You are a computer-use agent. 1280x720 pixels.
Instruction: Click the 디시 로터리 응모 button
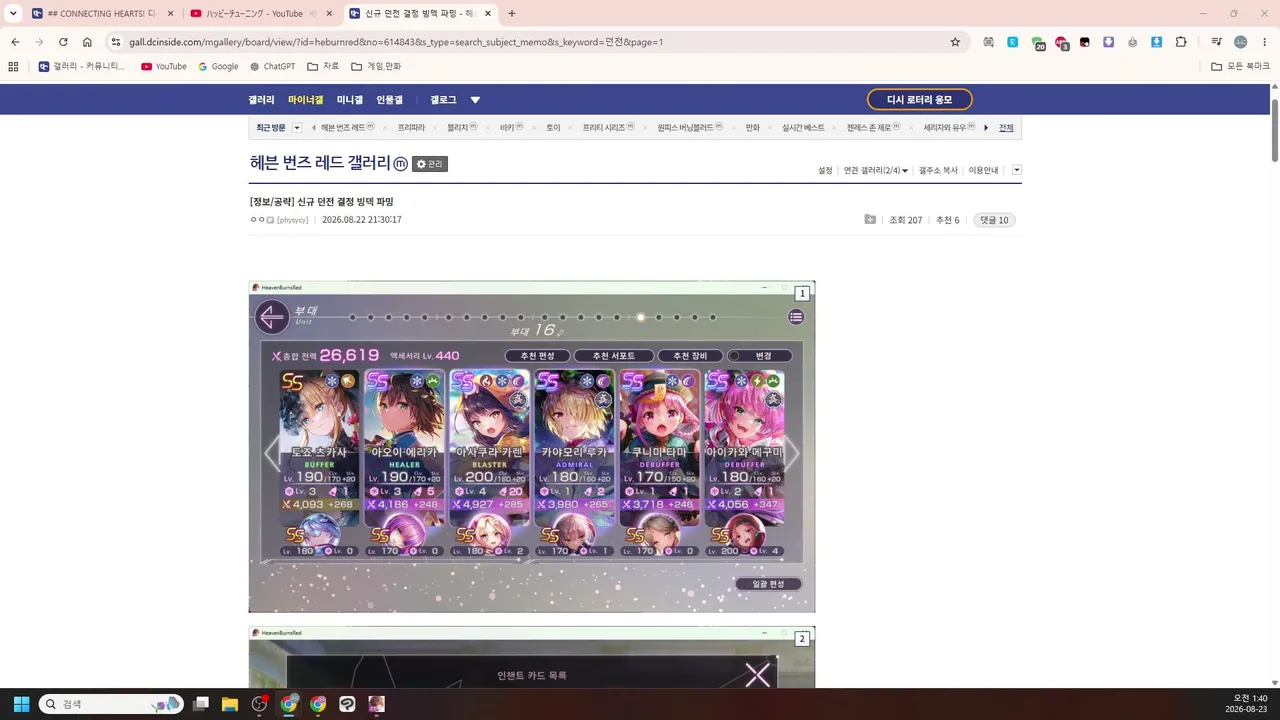(x=919, y=100)
